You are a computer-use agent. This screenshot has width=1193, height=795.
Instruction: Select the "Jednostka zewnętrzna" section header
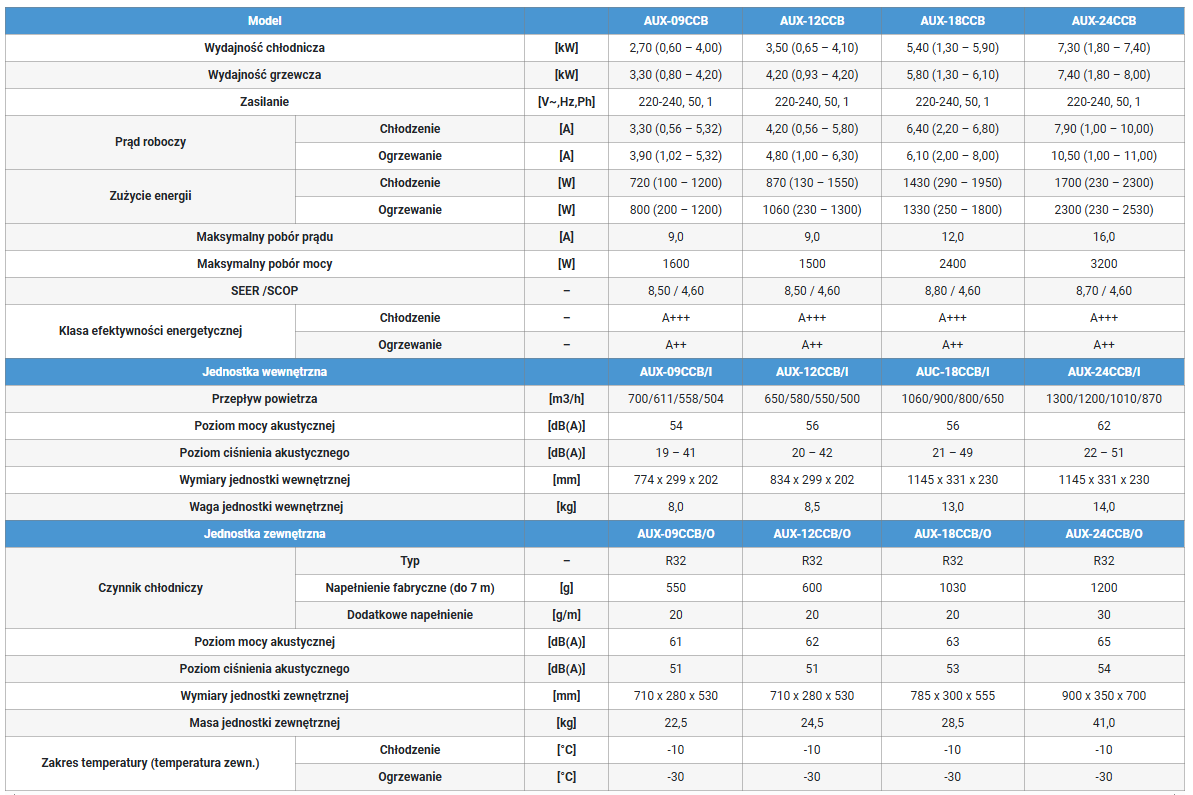point(265,534)
